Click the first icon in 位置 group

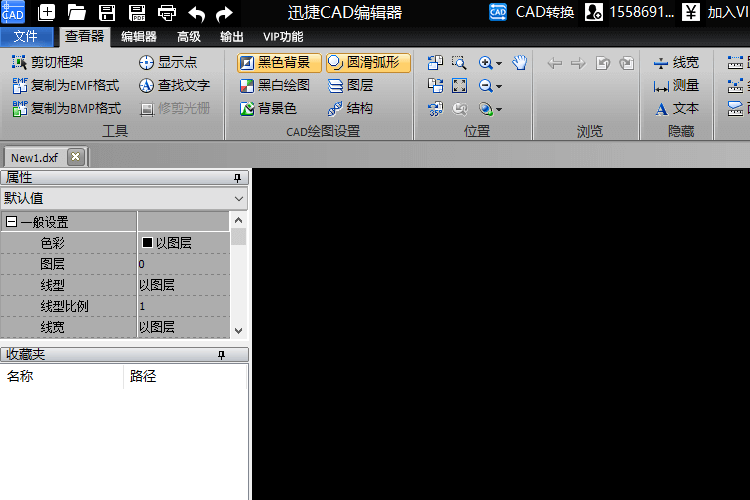point(435,62)
